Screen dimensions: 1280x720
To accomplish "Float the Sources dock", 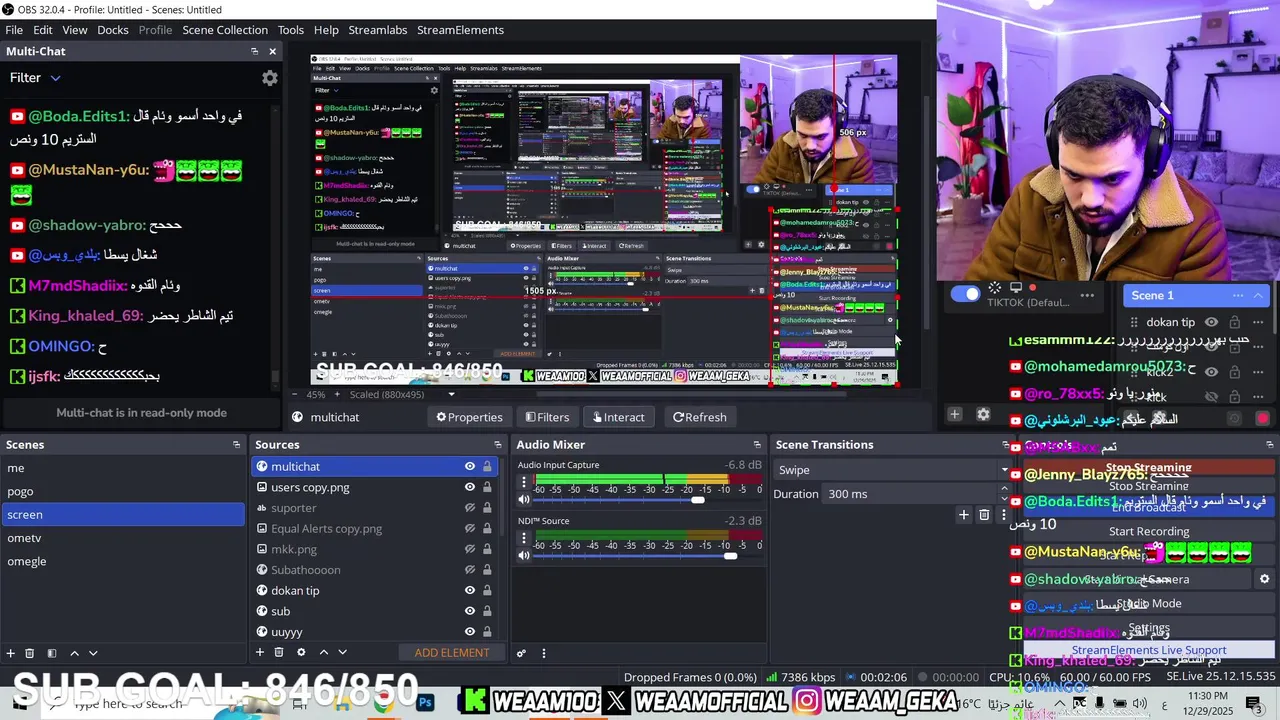I will pyautogui.click(x=497, y=445).
